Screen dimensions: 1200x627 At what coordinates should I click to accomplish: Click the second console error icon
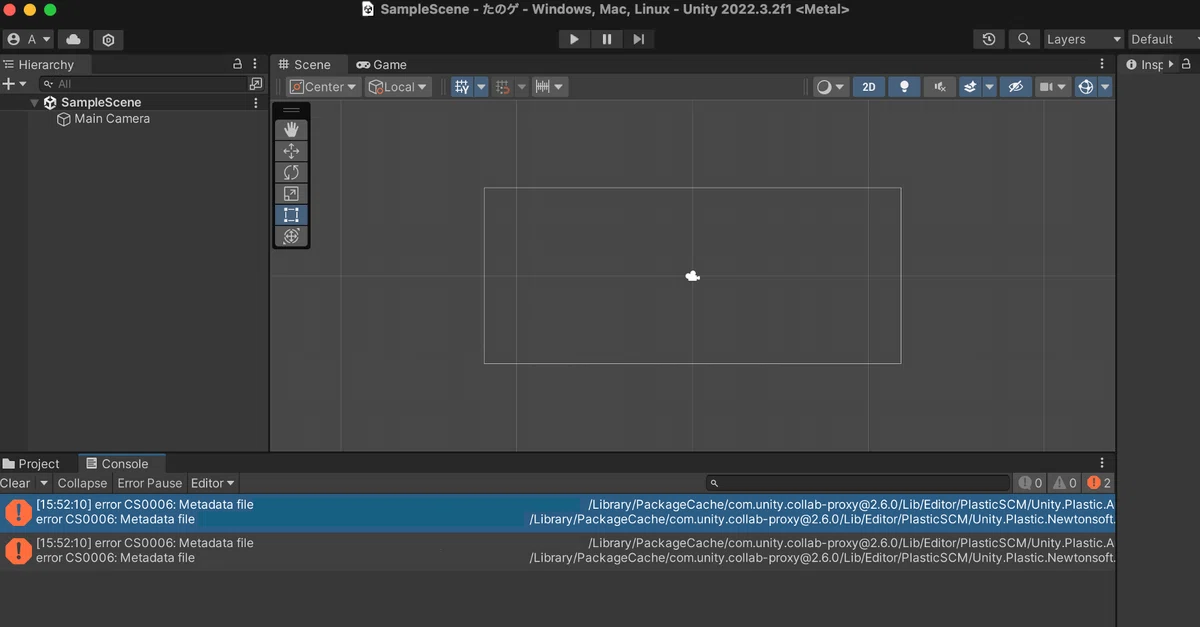(x=18, y=550)
